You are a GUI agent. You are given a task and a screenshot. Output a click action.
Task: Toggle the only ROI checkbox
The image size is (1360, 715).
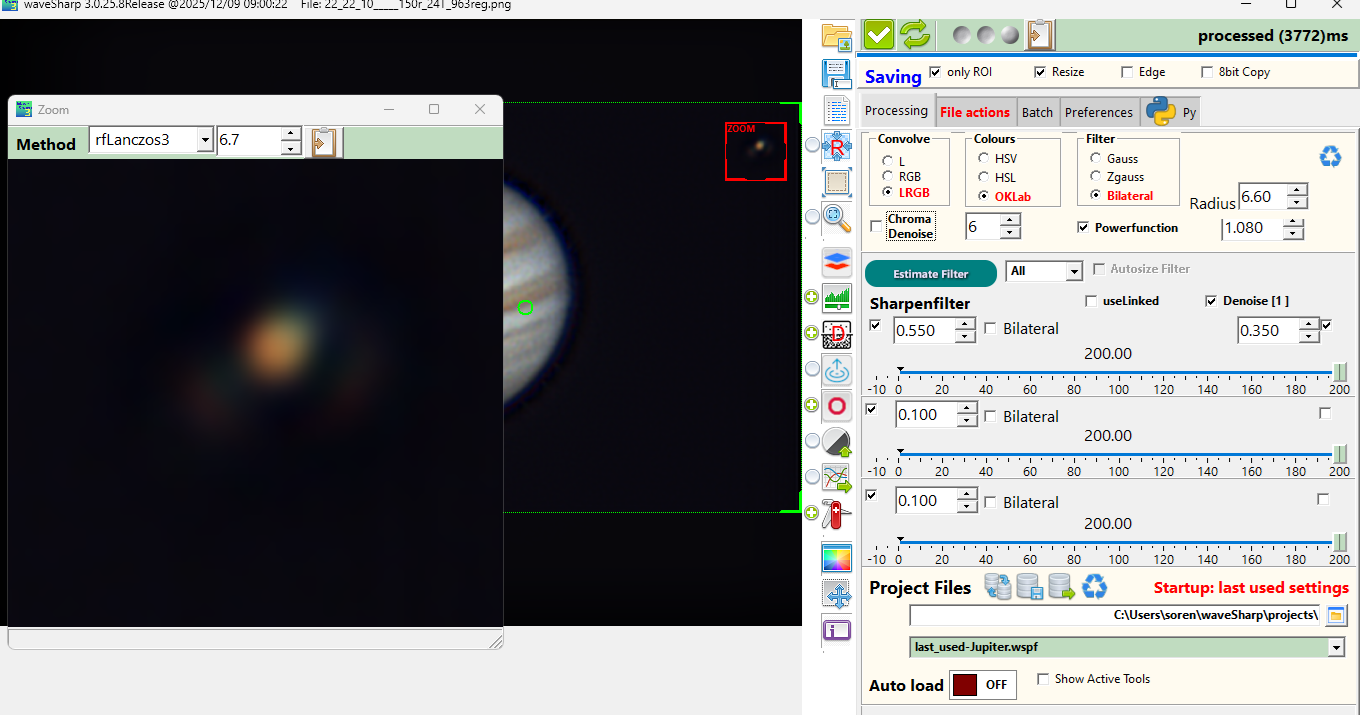click(x=935, y=72)
